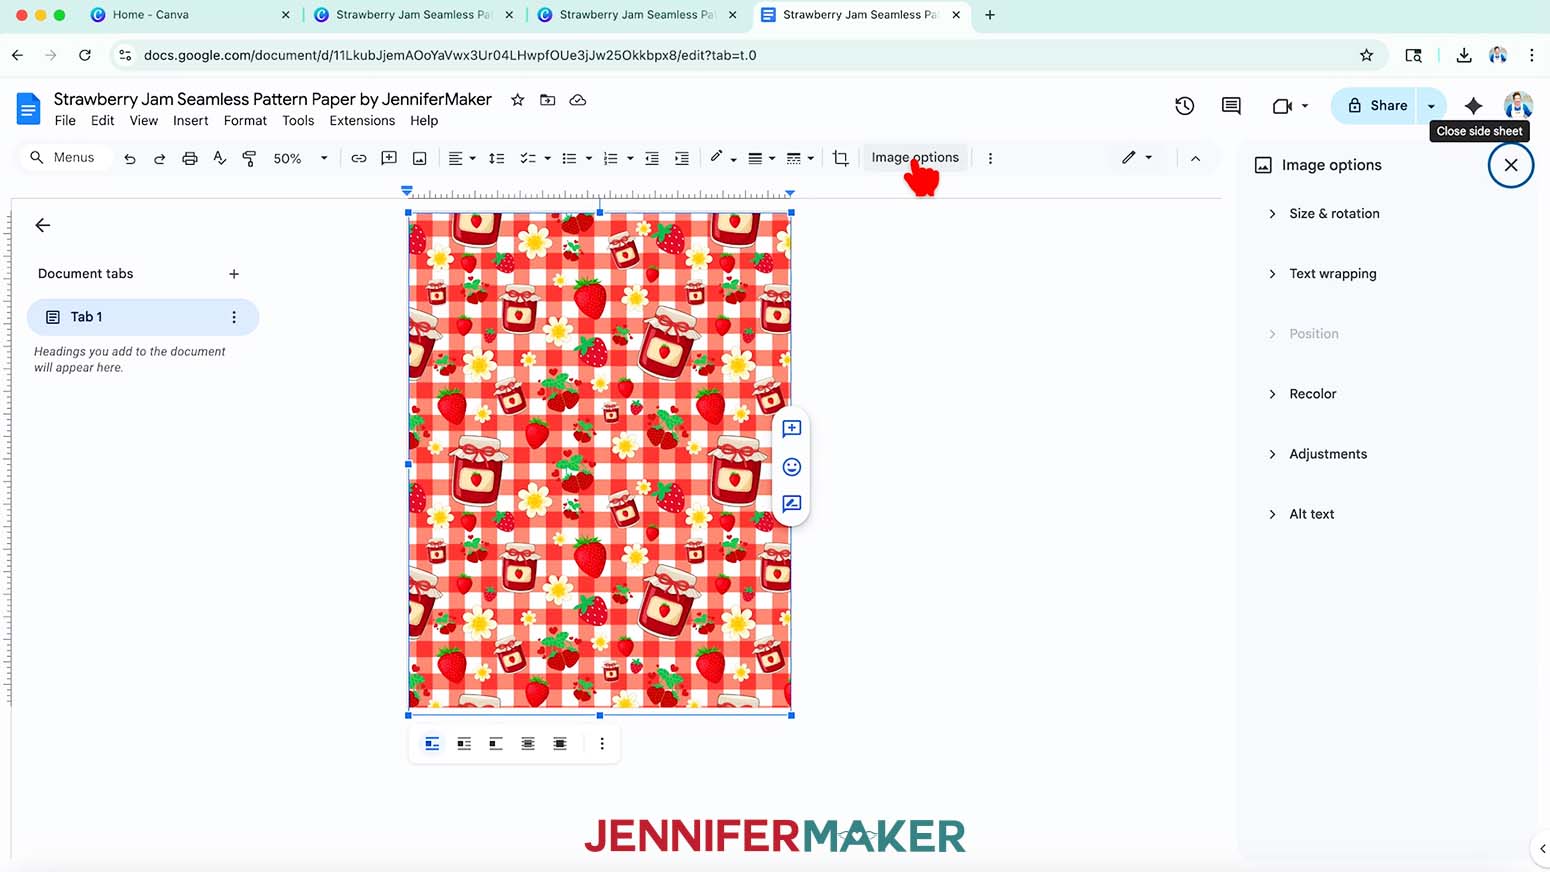This screenshot has width=1550, height=872.
Task: Open the image layout more options dots
Action: point(602,743)
